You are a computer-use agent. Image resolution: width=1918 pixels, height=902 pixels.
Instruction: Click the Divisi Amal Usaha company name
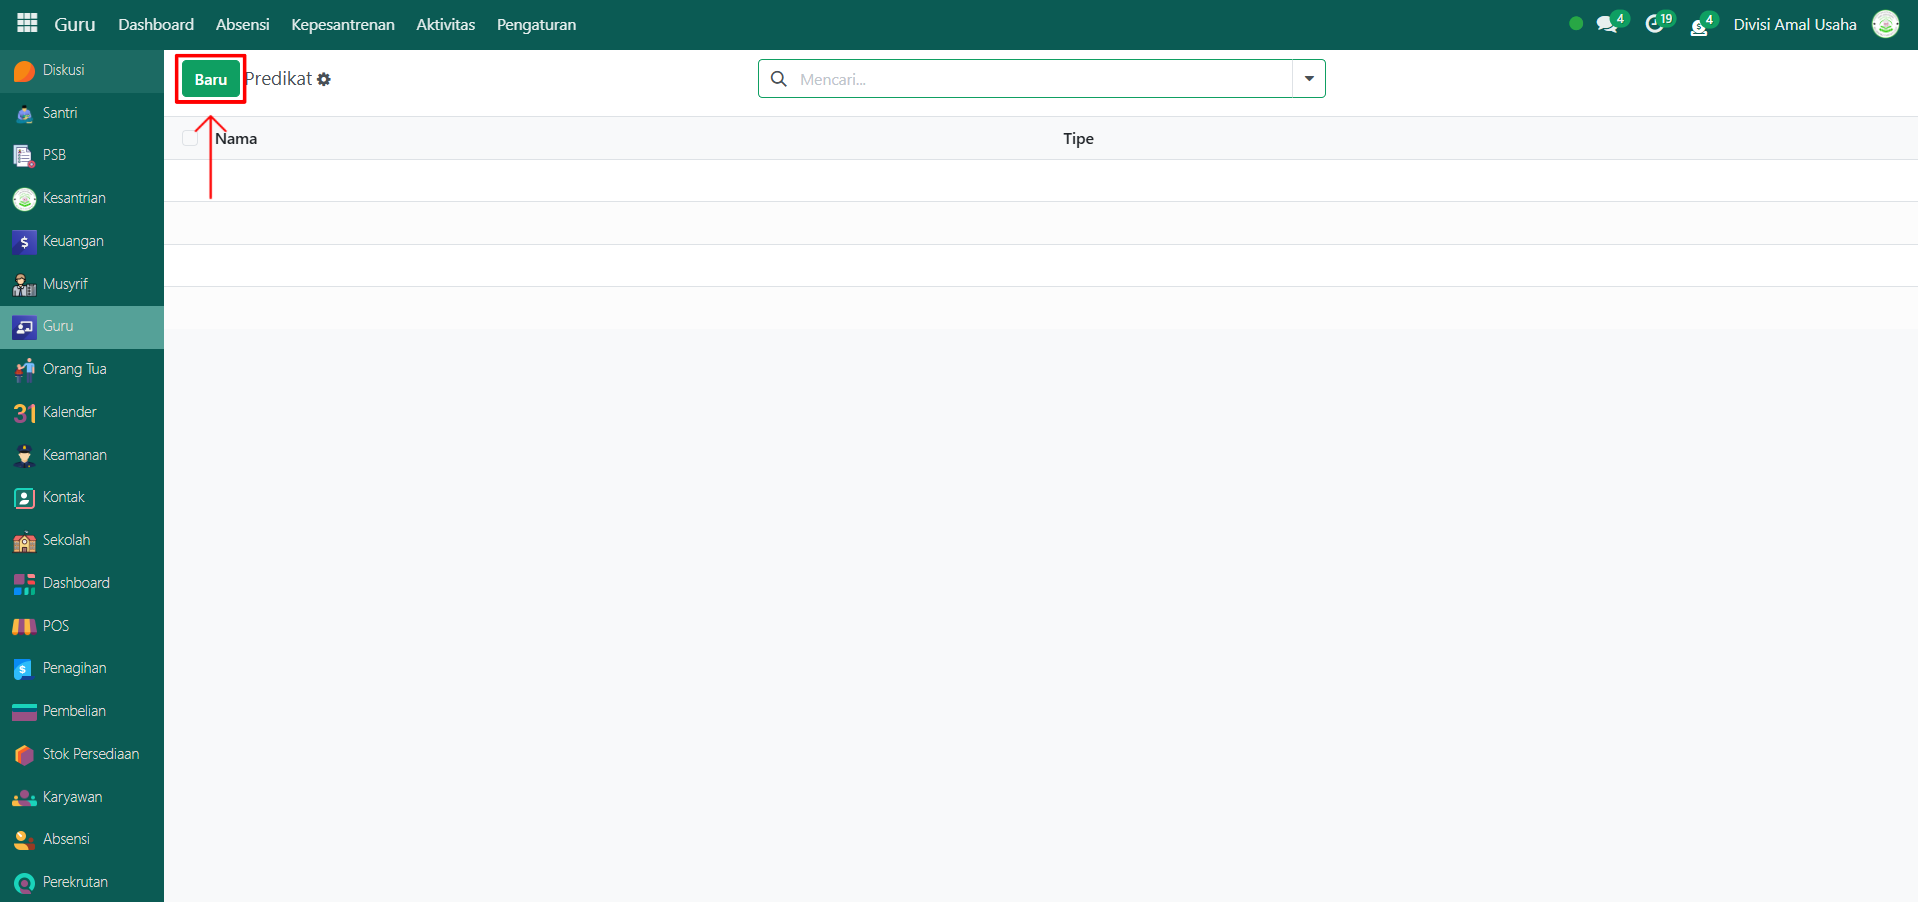coord(1794,24)
